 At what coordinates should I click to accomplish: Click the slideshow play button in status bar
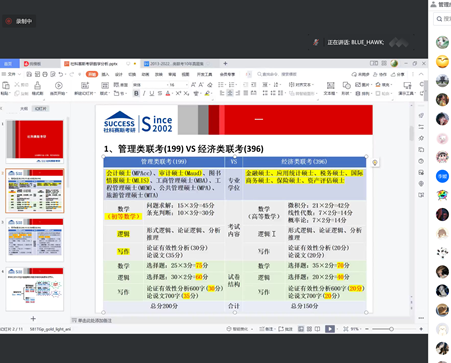point(330,329)
